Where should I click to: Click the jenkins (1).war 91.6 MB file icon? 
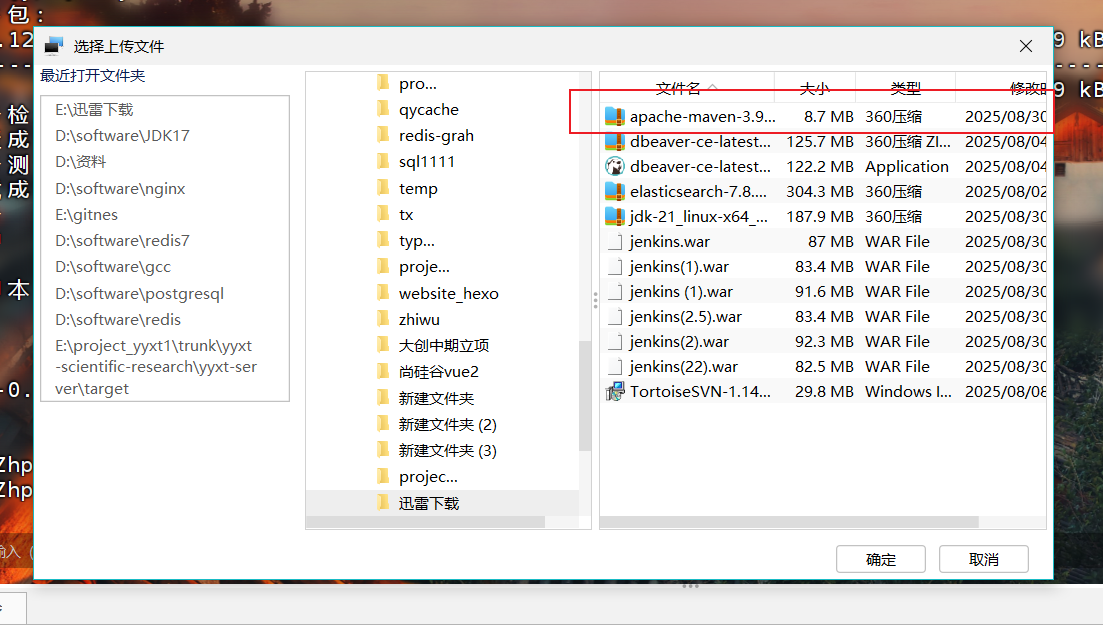pyautogui.click(x=615, y=292)
